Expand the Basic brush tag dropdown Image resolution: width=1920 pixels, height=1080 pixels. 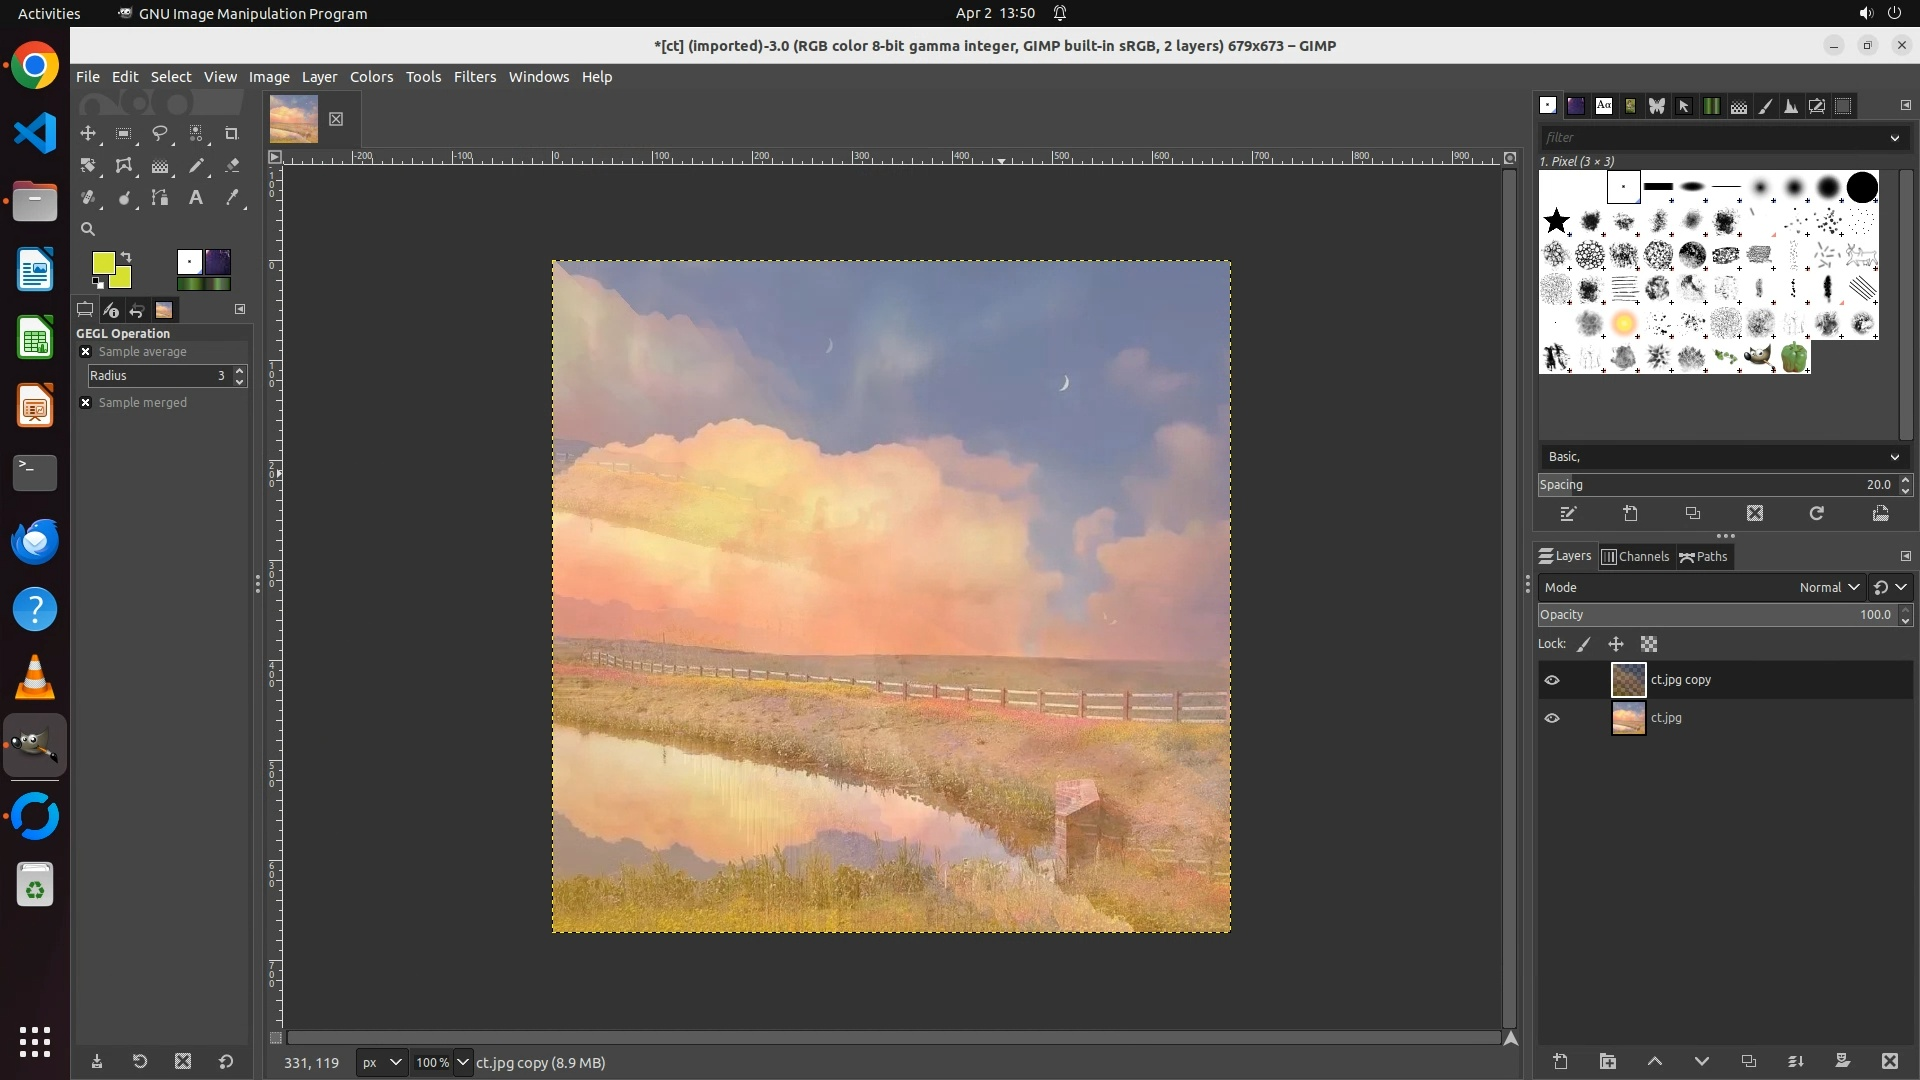point(1894,457)
